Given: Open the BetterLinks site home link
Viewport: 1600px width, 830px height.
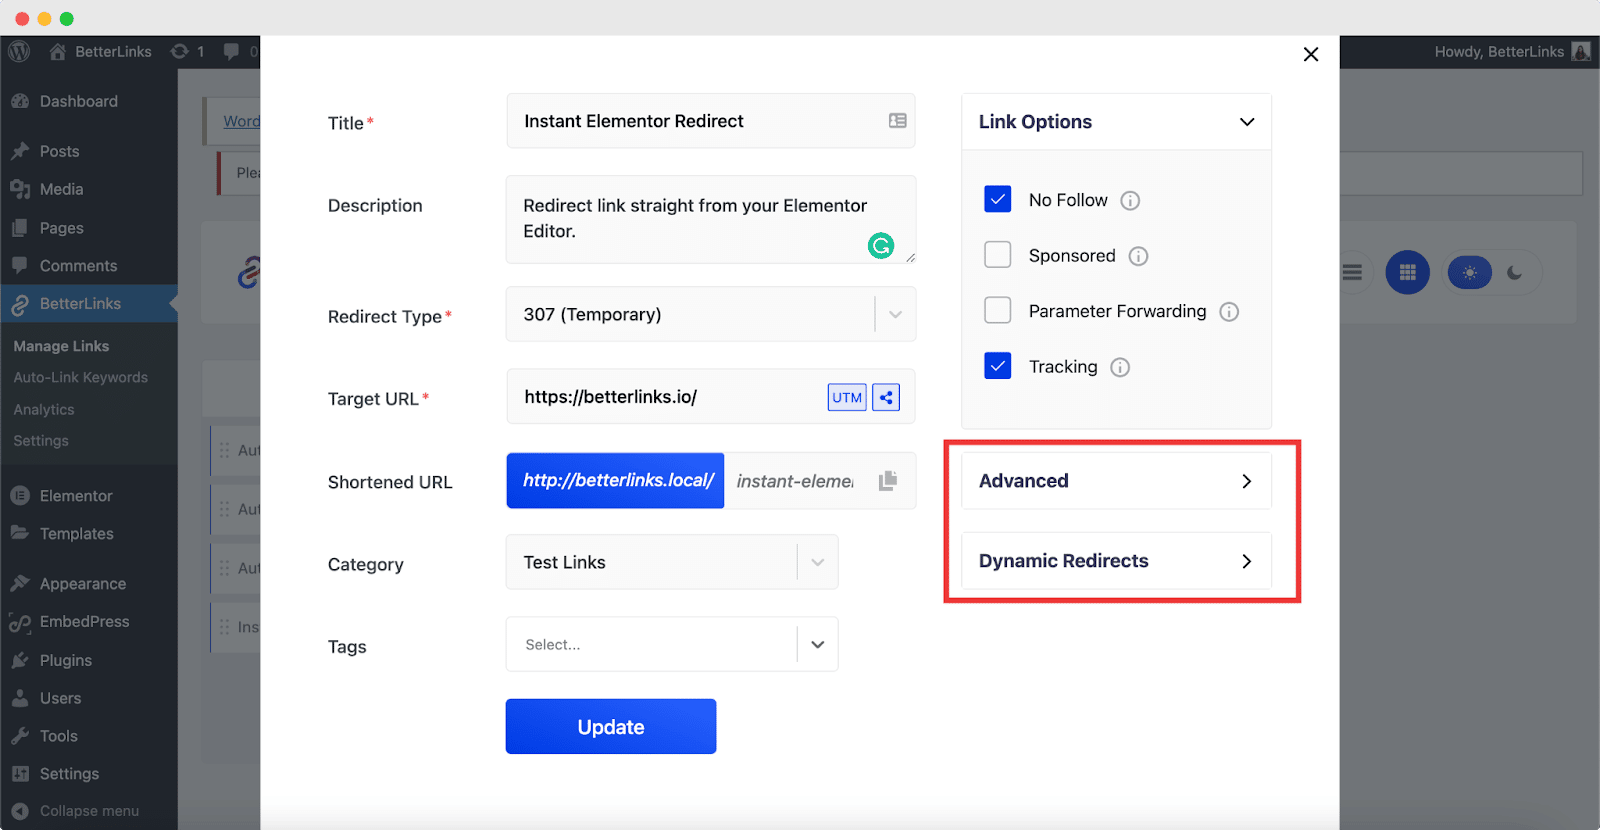Looking at the screenshot, I should tap(101, 51).
